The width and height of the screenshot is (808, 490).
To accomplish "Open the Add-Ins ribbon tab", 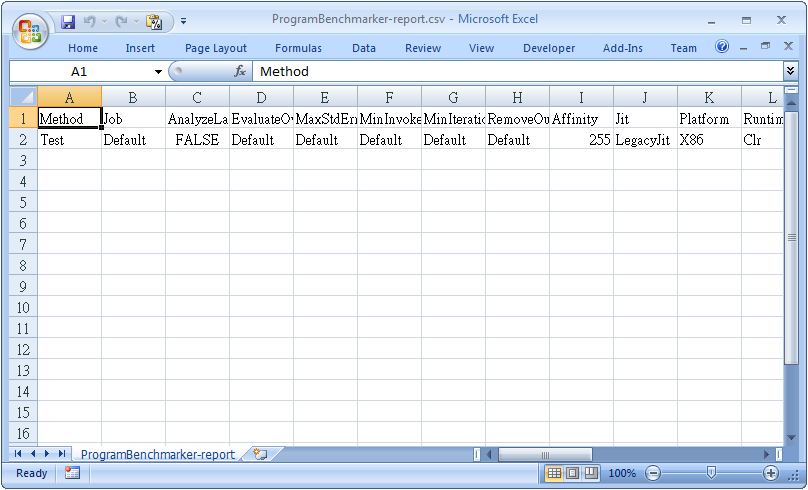I will pos(622,48).
